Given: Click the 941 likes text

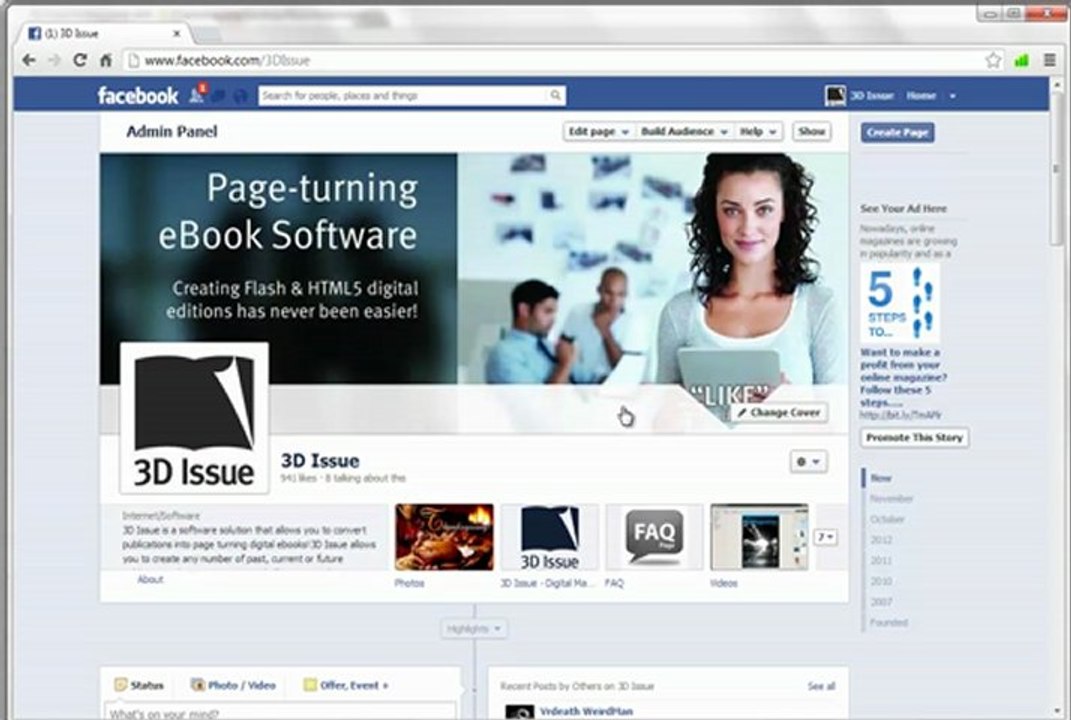Looking at the screenshot, I should click(298, 478).
